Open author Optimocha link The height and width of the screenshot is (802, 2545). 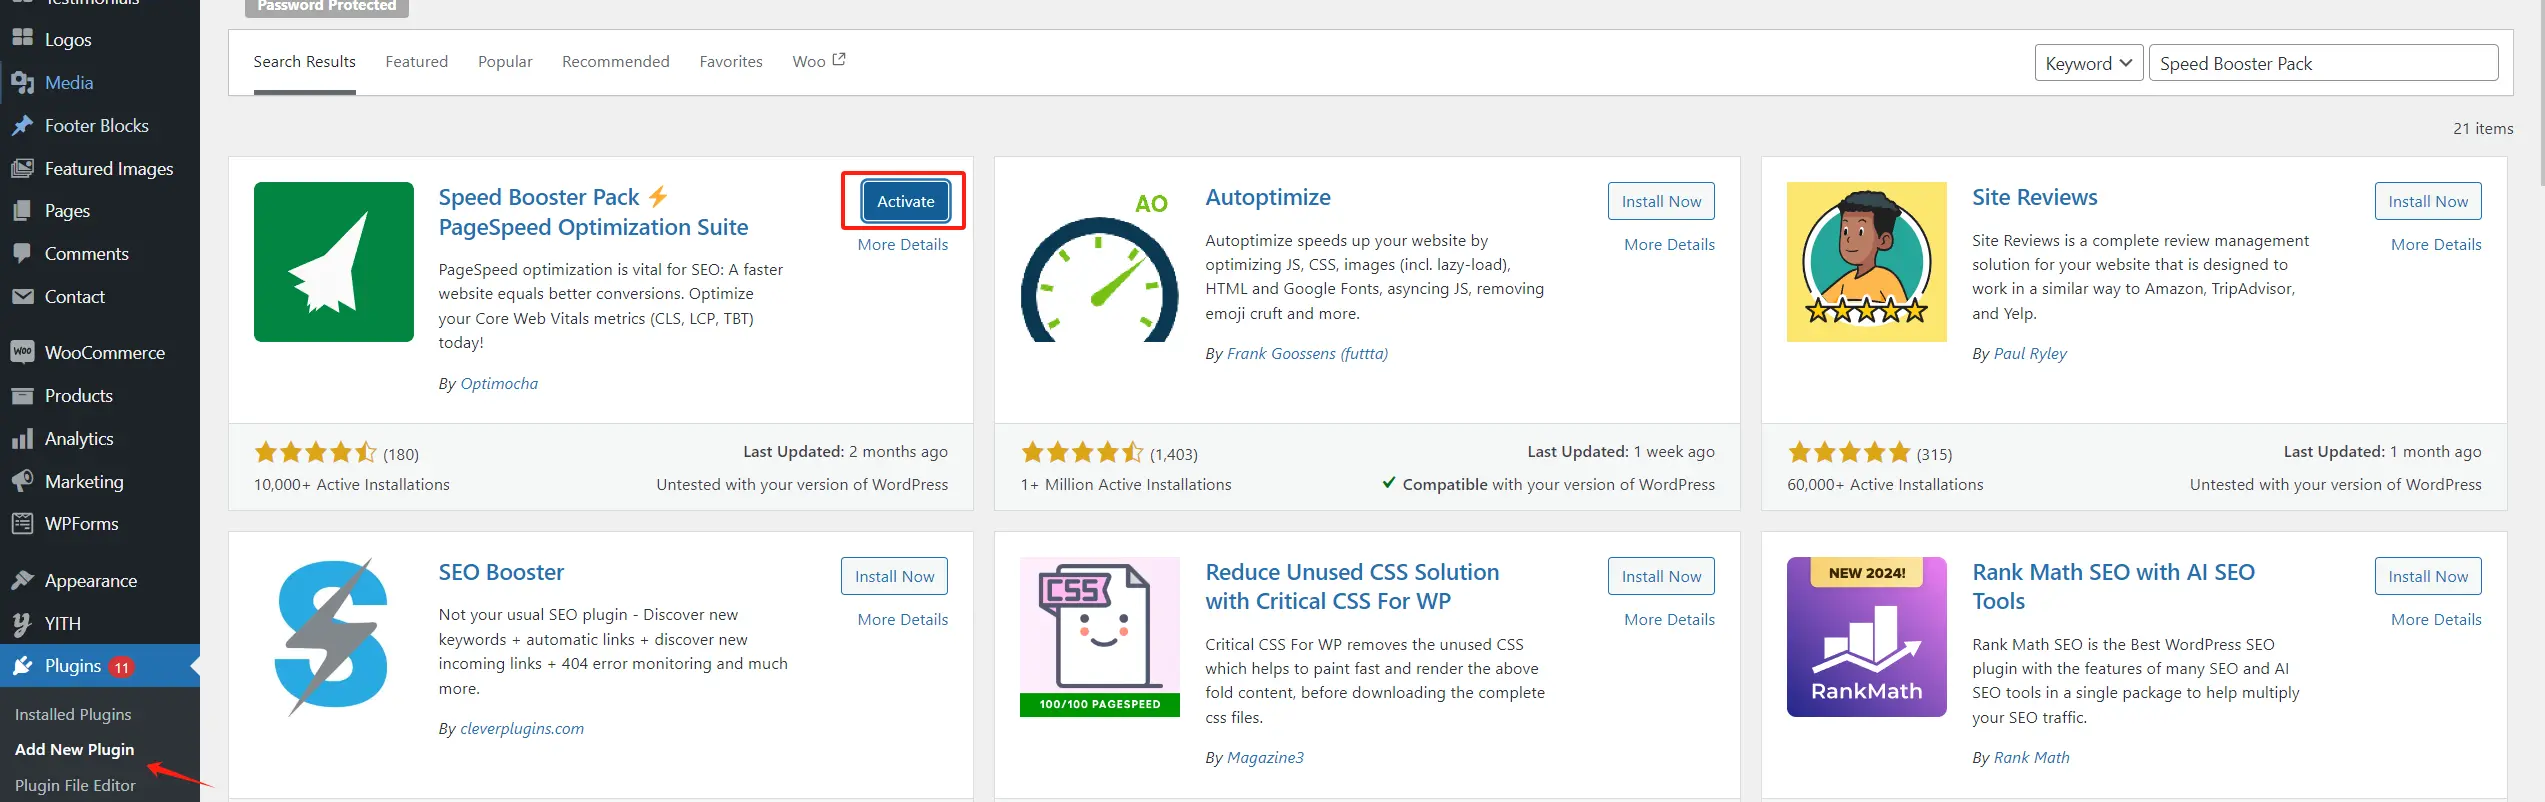click(499, 383)
